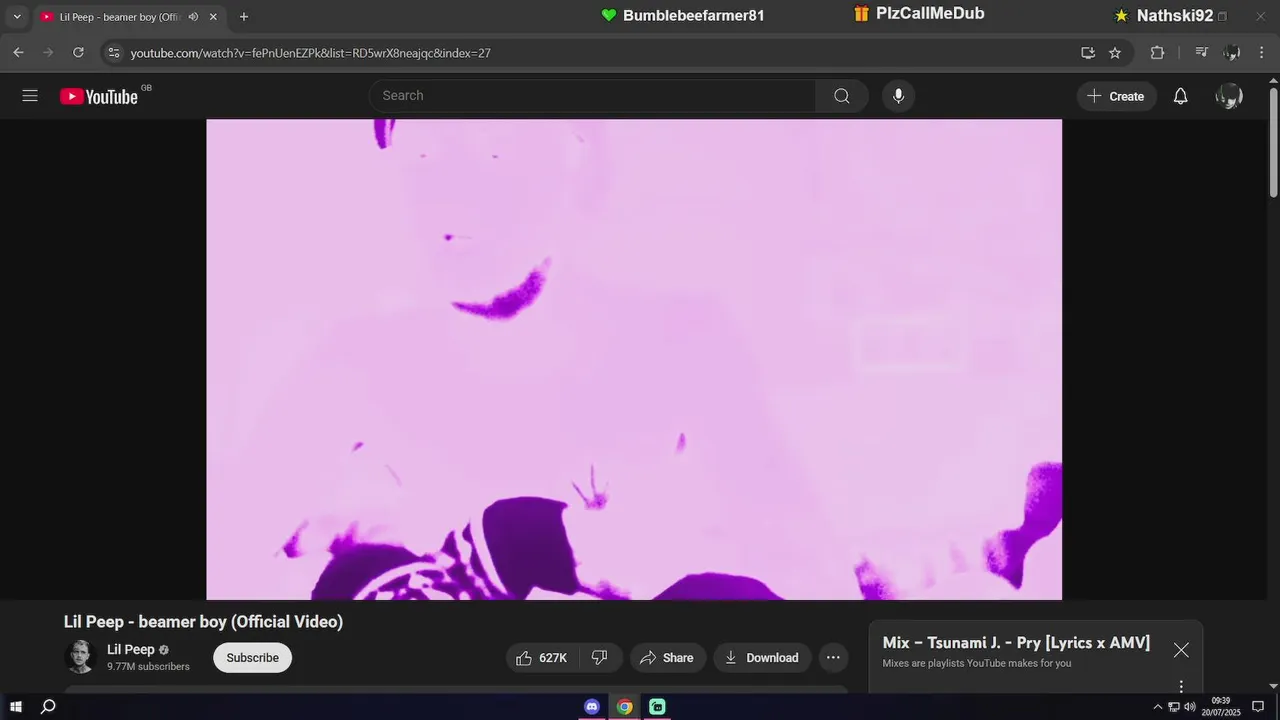Click the Share button
Image resolution: width=1280 pixels, height=720 pixels.
(667, 658)
